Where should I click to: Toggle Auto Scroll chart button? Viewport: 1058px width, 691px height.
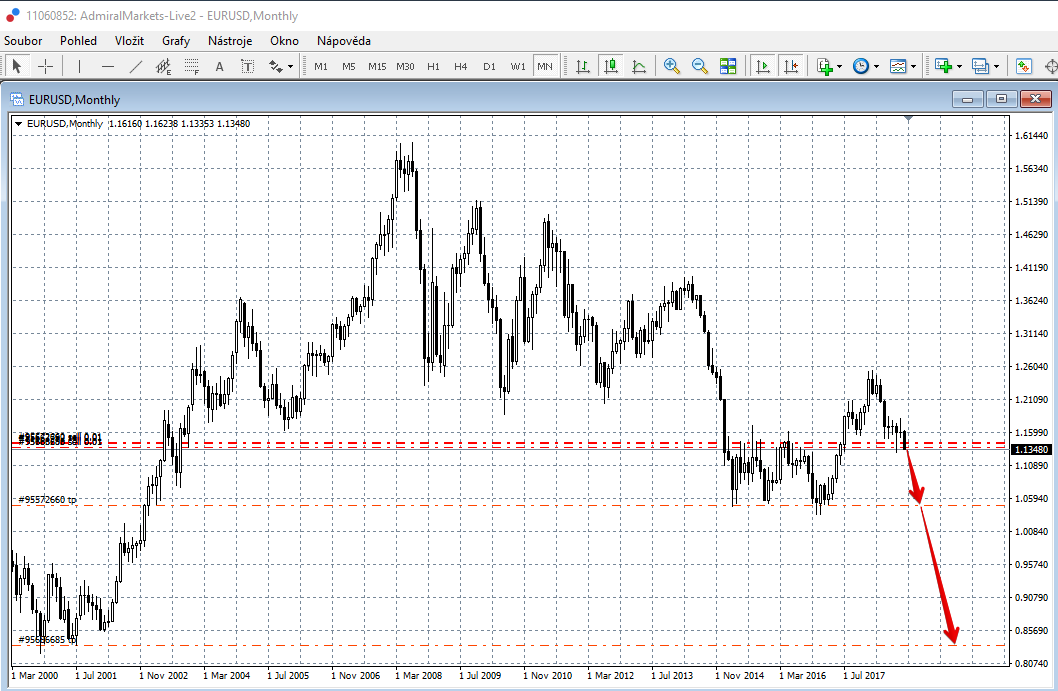click(x=763, y=66)
